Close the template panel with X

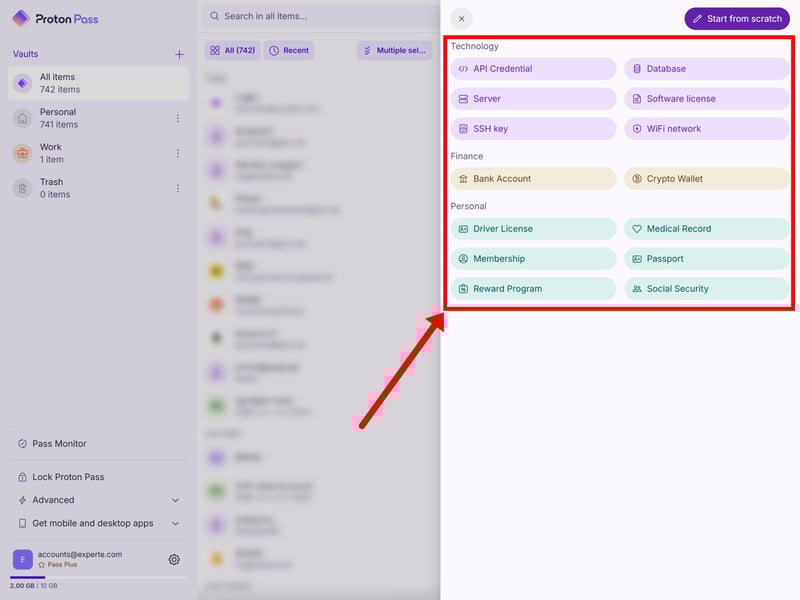(461, 19)
